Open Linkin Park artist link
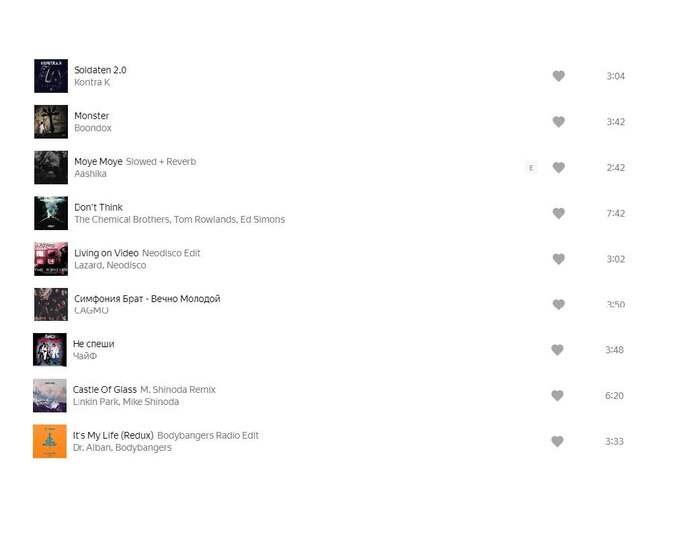 pyautogui.click(x=96, y=402)
